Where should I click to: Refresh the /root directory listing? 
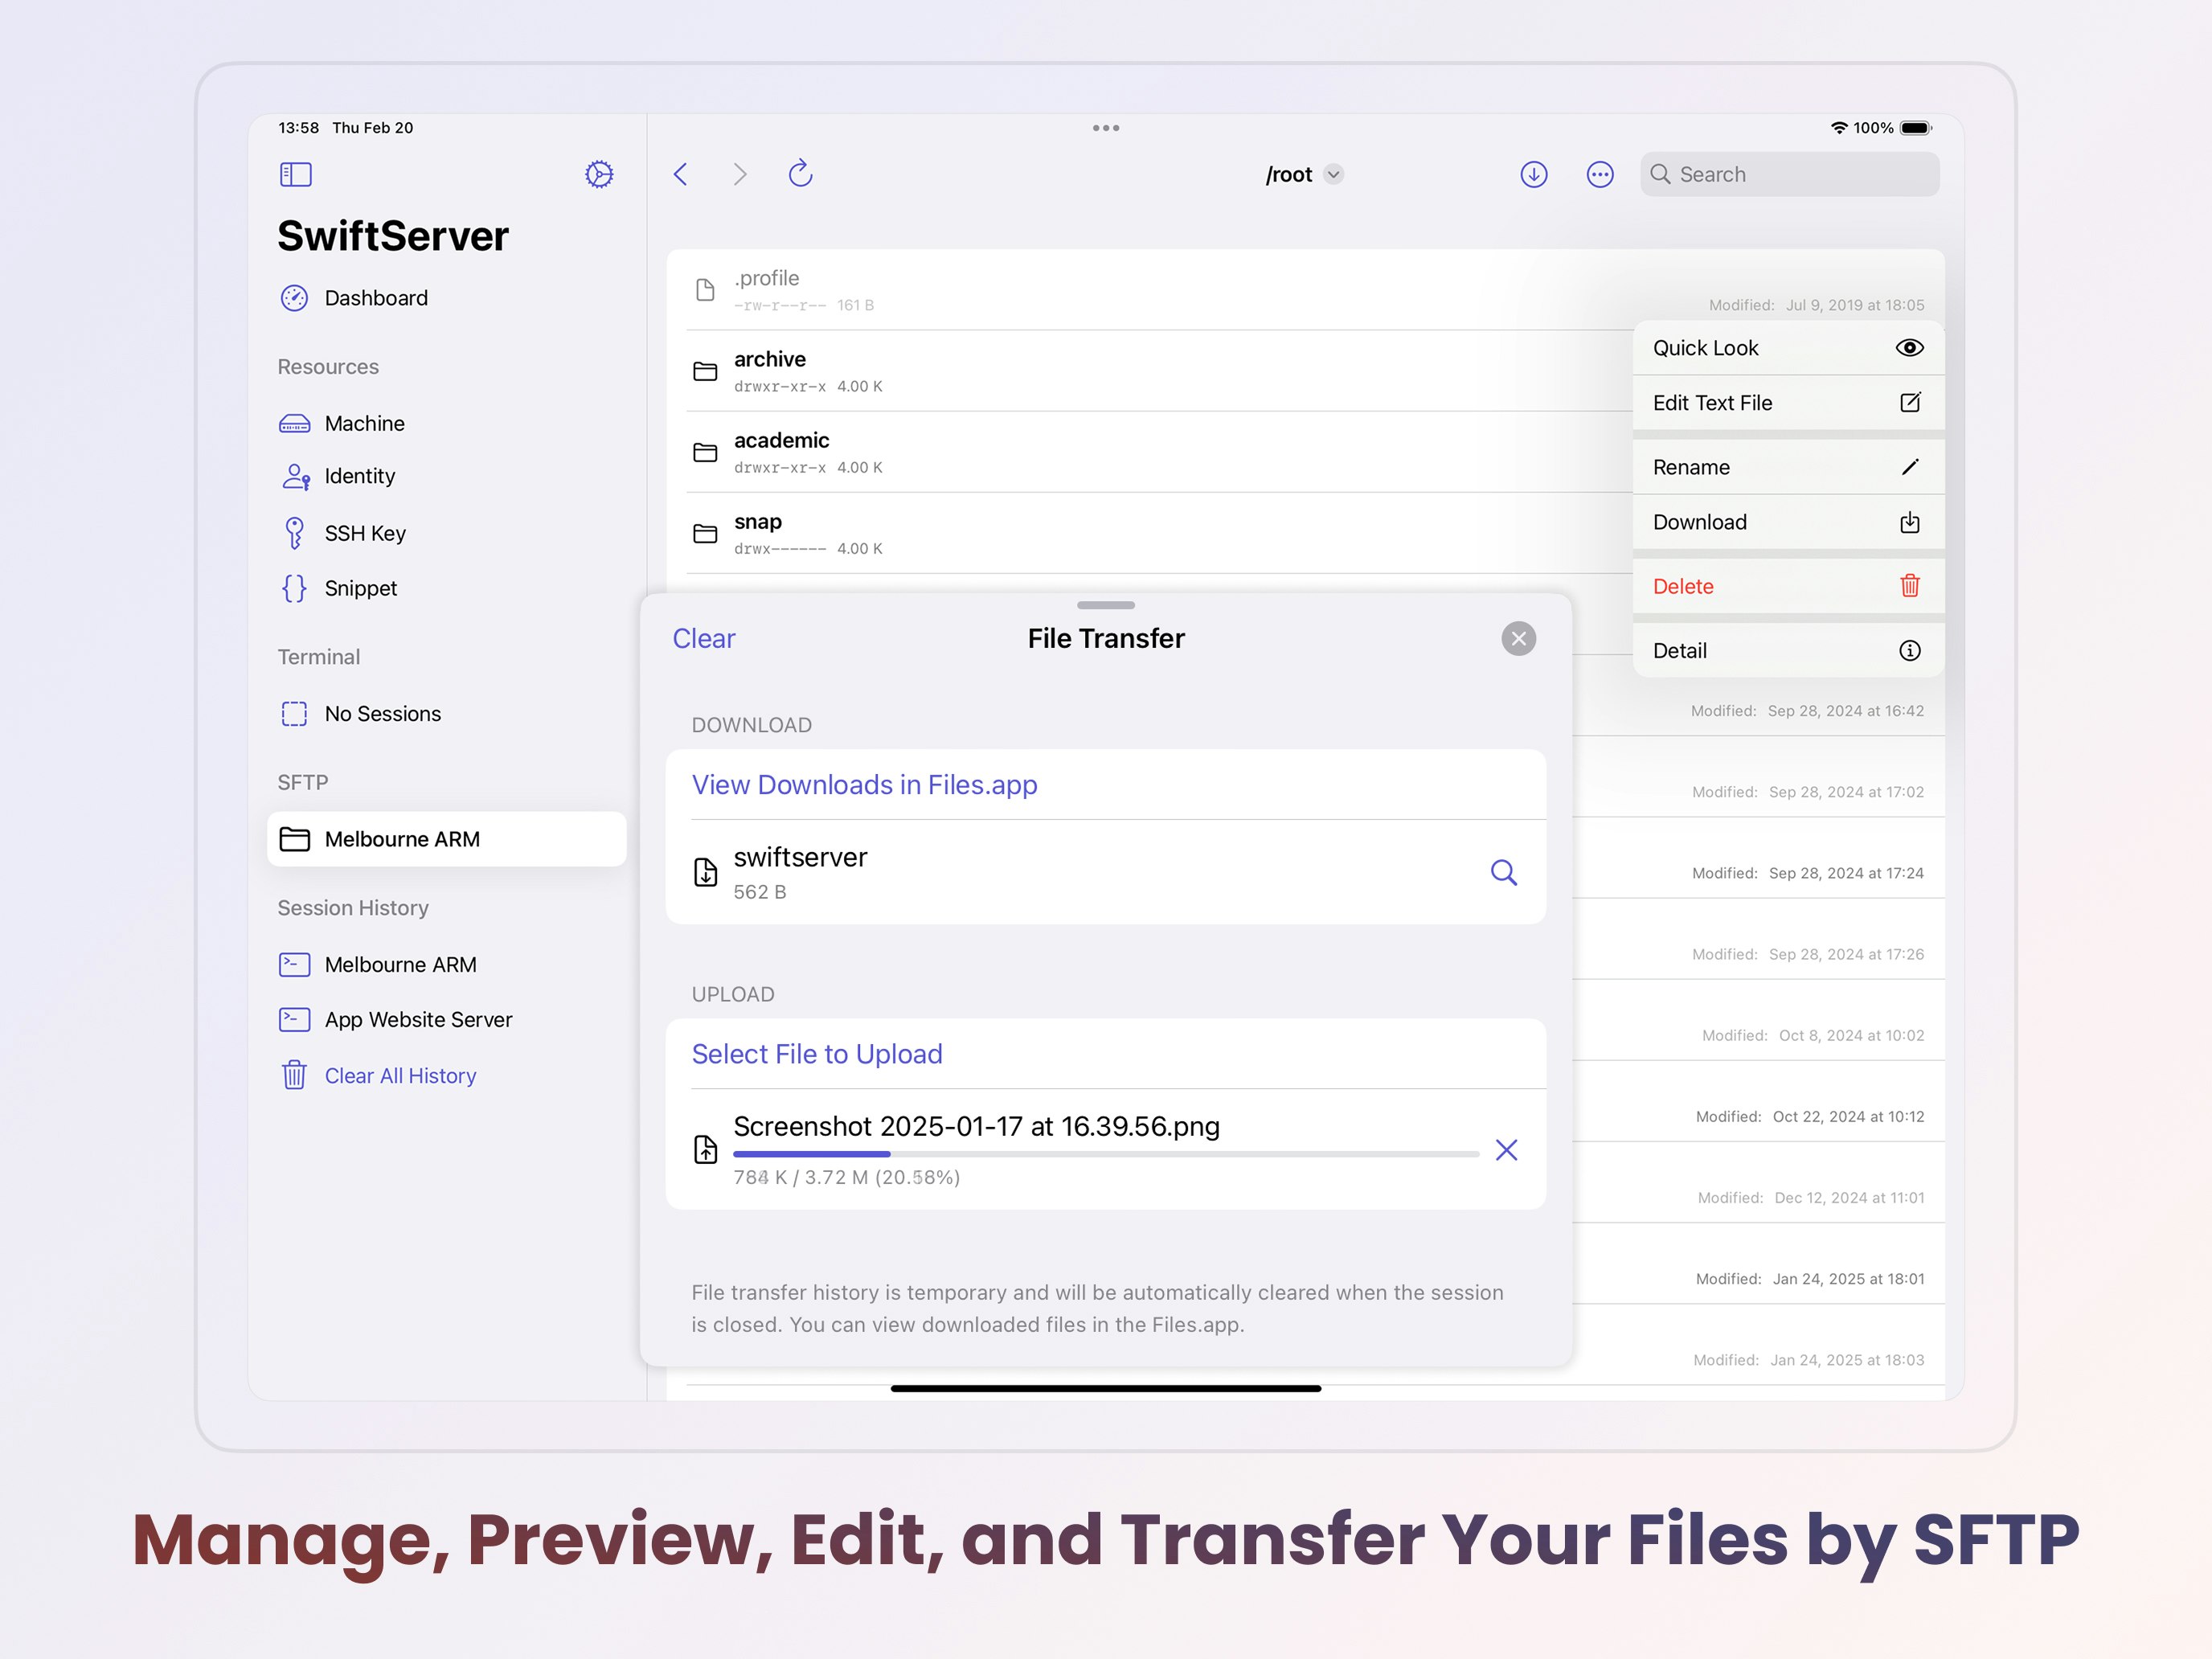[801, 174]
